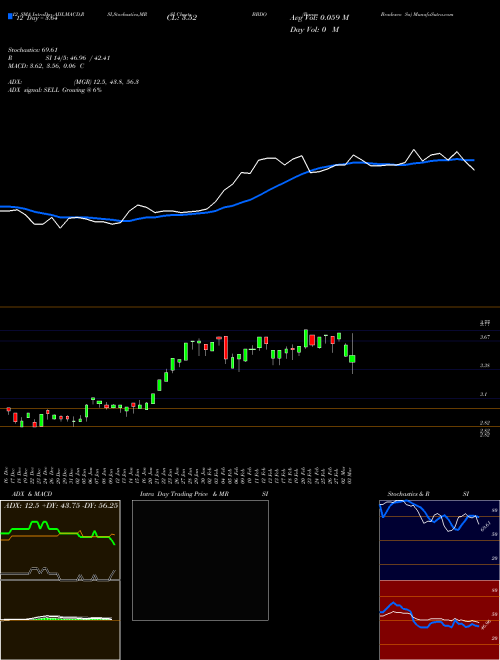Image resolution: width=500 pixels, height=660 pixels.
Task: Click the 69.61 label in Stochastics chart
Action: click(486, 526)
